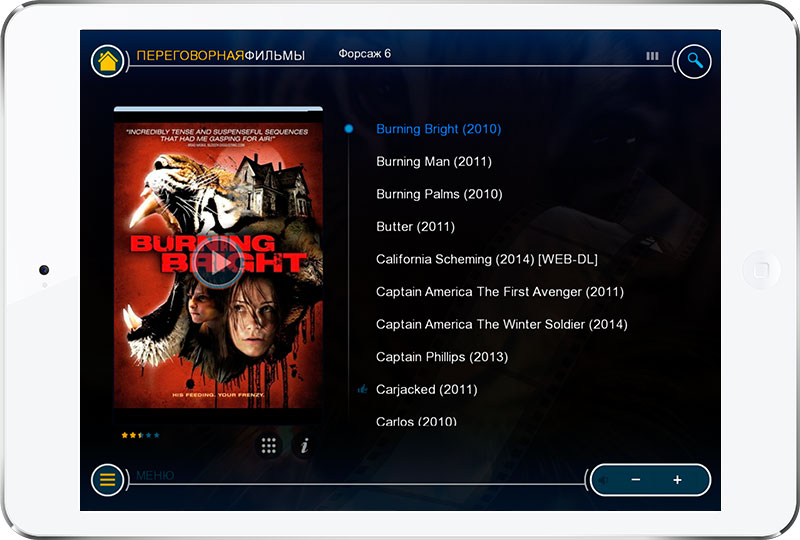Click the three-bar indicator near search

[652, 56]
